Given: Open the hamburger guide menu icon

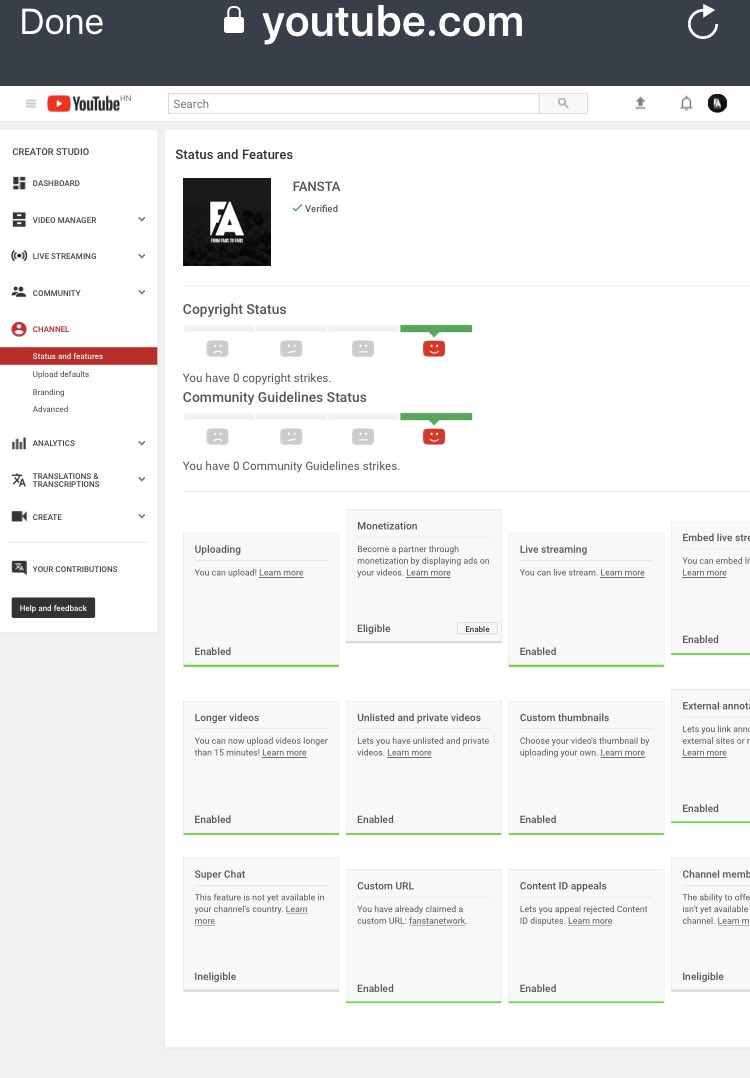Looking at the screenshot, I should (x=30, y=104).
